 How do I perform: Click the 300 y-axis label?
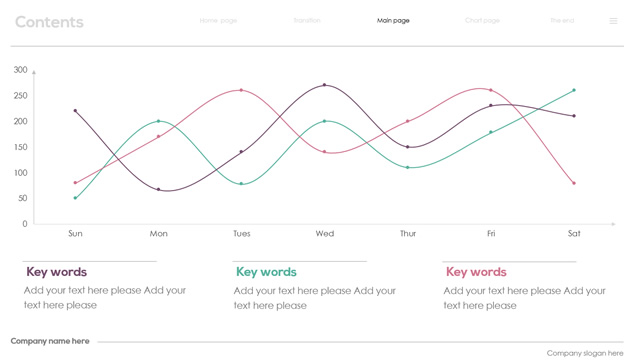(x=21, y=70)
